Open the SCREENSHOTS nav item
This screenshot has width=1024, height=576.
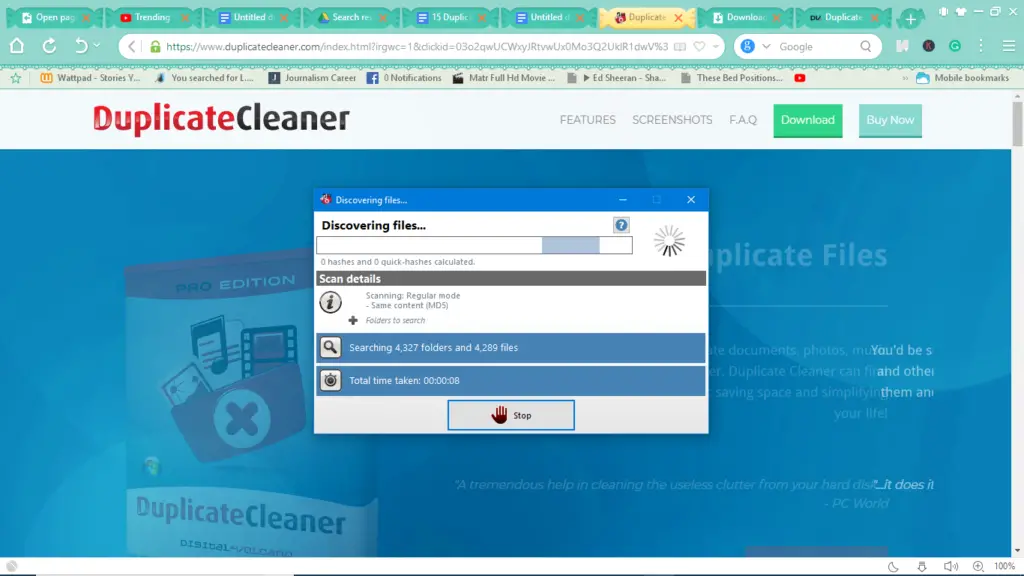[672, 120]
